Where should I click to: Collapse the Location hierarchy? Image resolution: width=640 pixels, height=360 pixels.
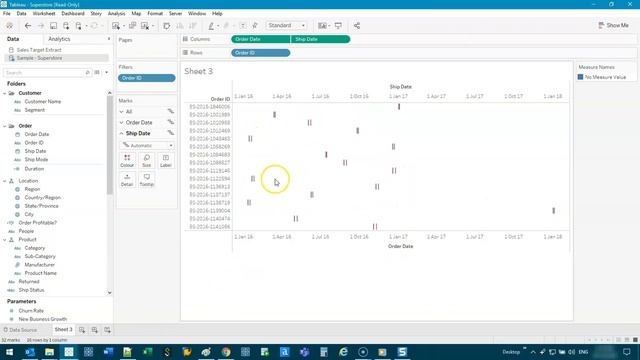click(5, 181)
